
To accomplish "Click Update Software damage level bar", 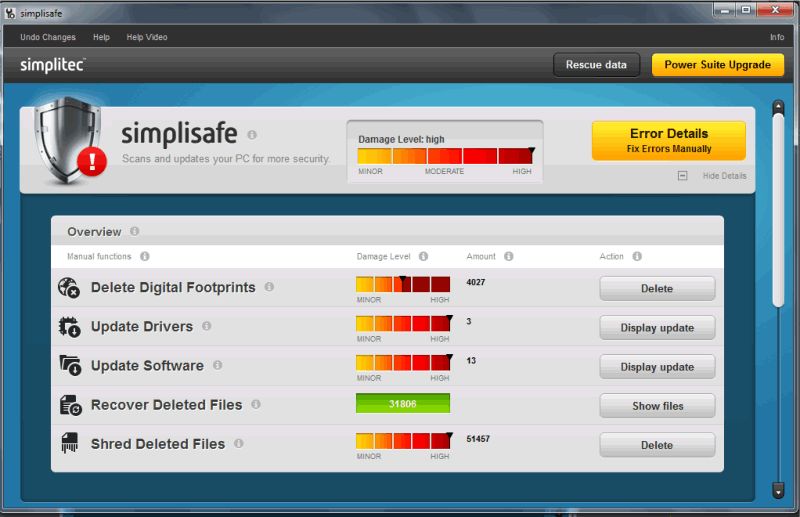I will tap(403, 362).
